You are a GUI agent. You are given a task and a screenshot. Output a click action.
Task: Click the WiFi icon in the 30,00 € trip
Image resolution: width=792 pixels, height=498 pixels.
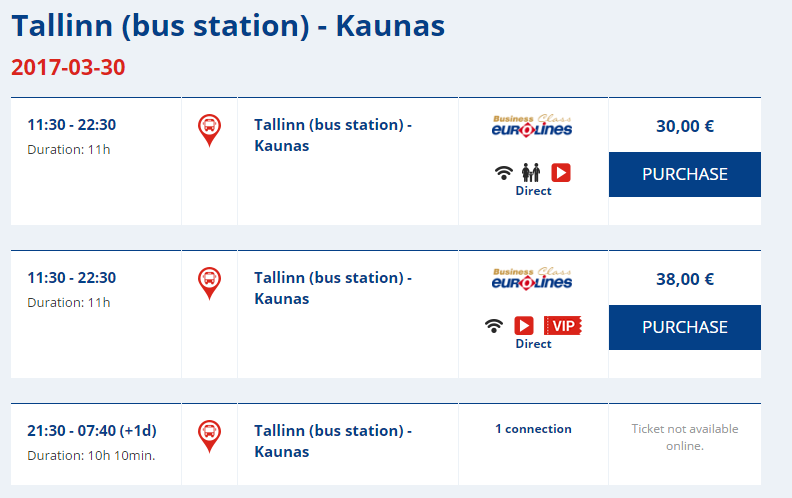[x=504, y=173]
